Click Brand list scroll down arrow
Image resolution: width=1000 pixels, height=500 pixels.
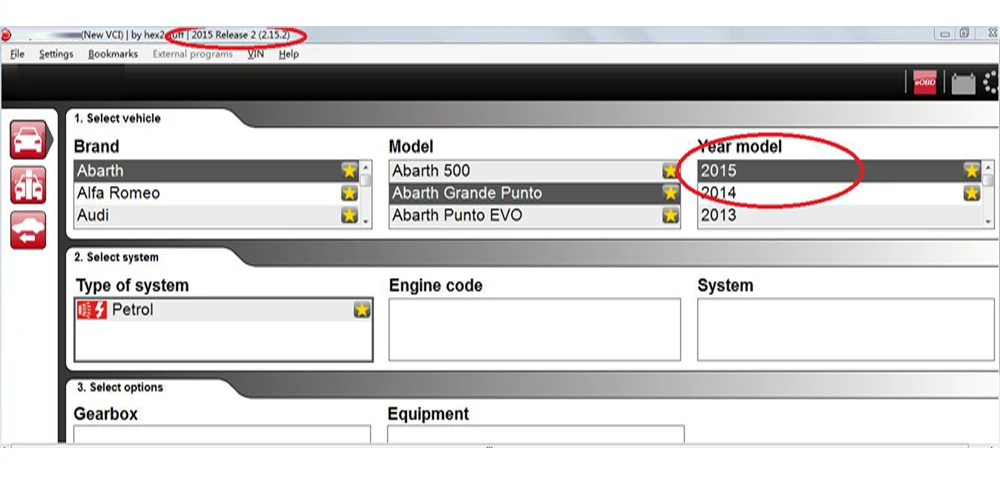(366, 221)
